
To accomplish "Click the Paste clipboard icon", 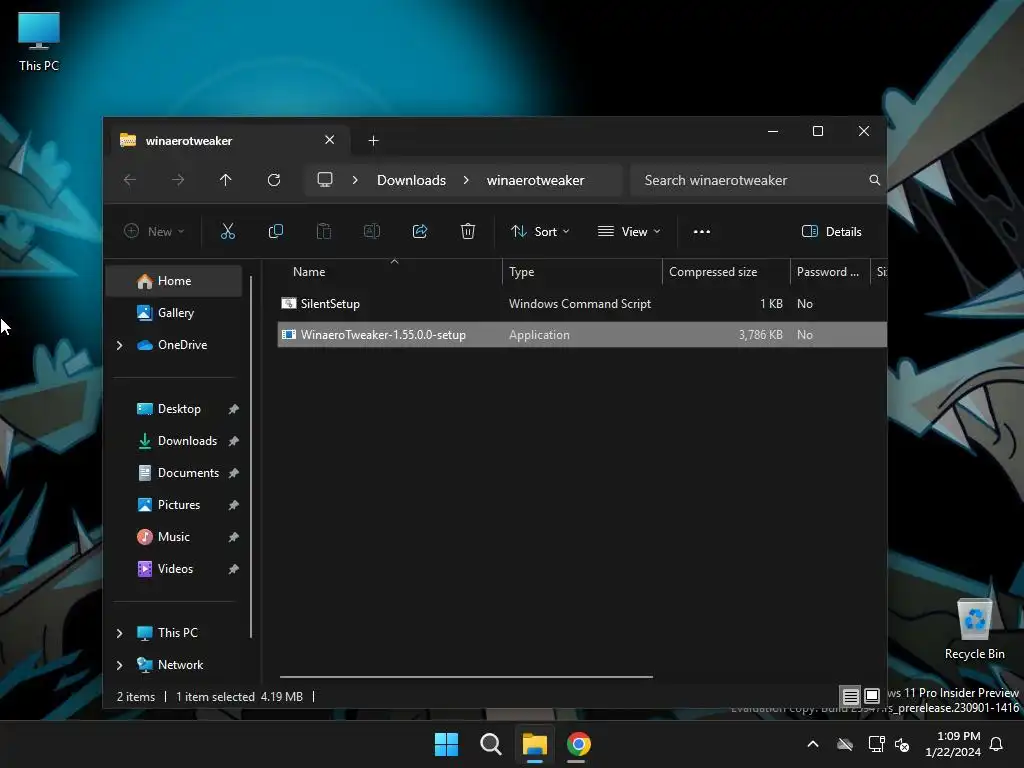I will 324,231.
